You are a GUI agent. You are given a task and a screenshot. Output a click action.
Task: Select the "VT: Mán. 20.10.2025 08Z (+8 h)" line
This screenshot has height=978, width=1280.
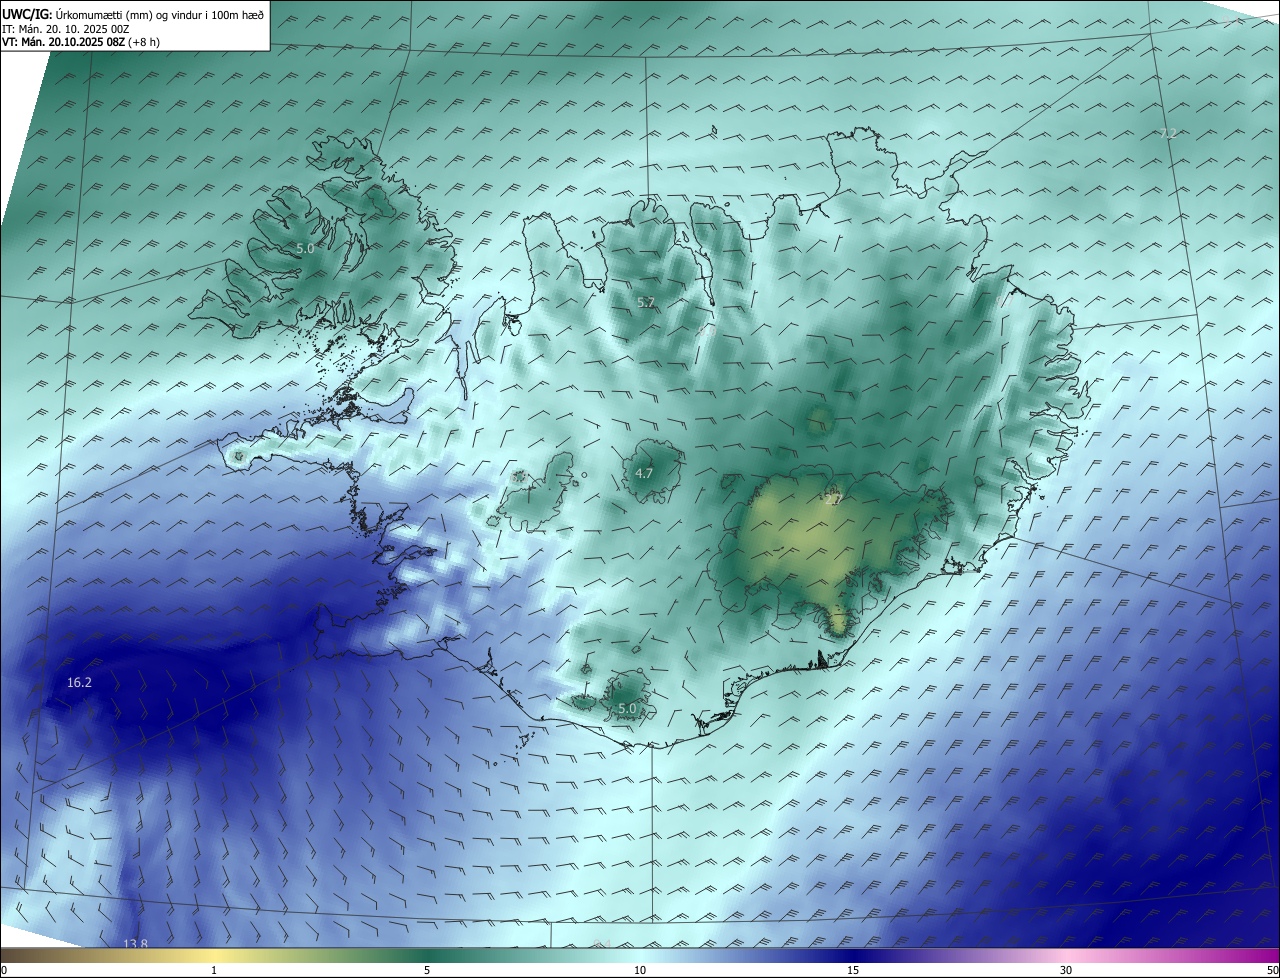point(81,42)
